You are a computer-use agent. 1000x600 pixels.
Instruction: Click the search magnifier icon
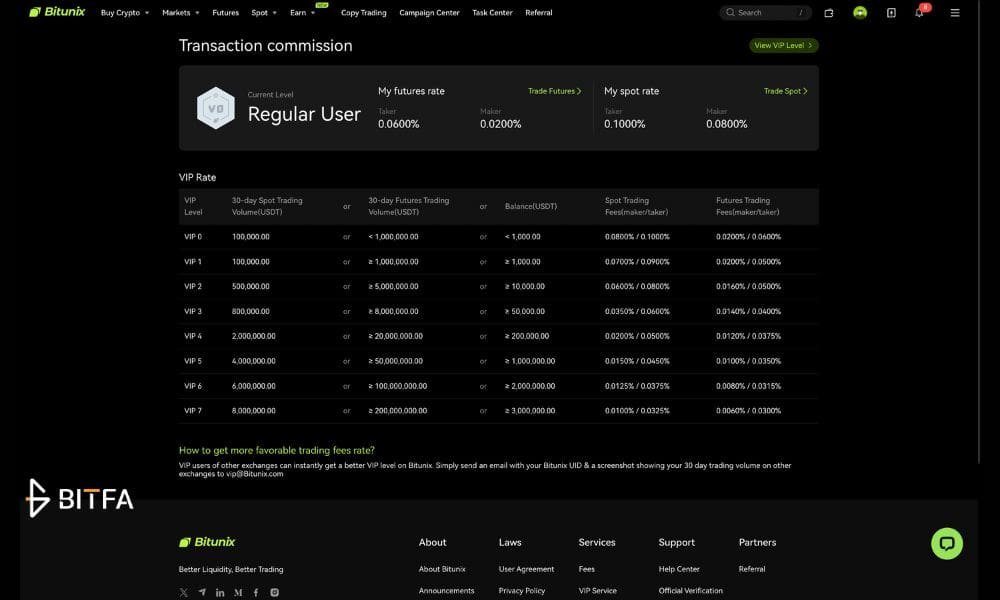[x=730, y=12]
